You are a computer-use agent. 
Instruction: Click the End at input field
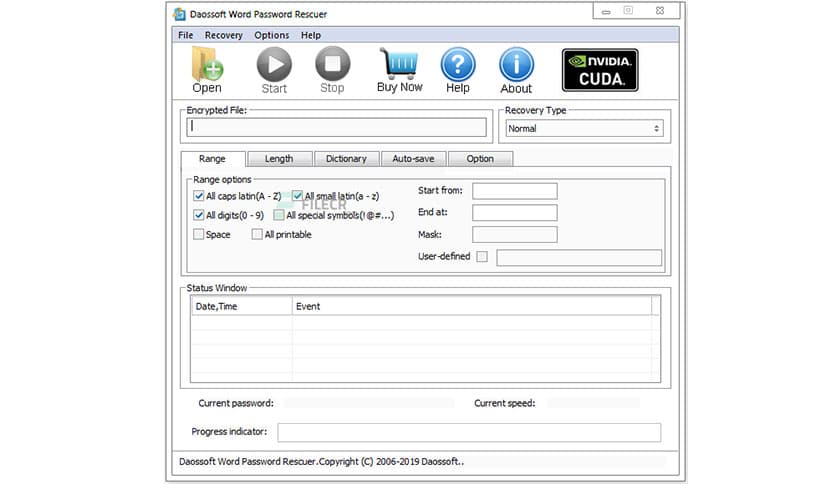pyautogui.click(x=515, y=213)
